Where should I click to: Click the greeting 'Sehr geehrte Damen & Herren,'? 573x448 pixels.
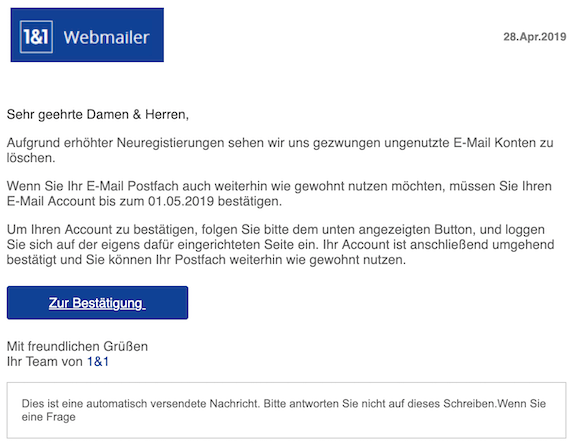(98, 114)
